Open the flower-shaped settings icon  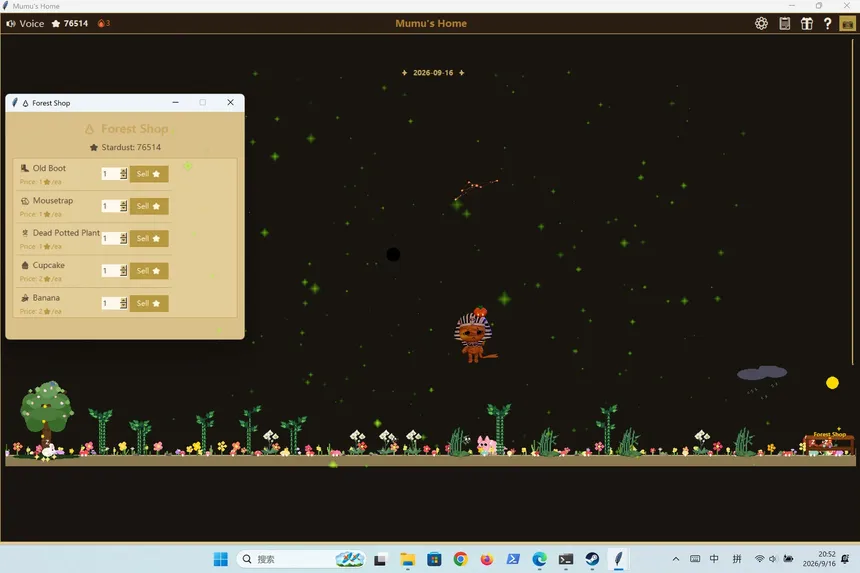[x=761, y=24]
